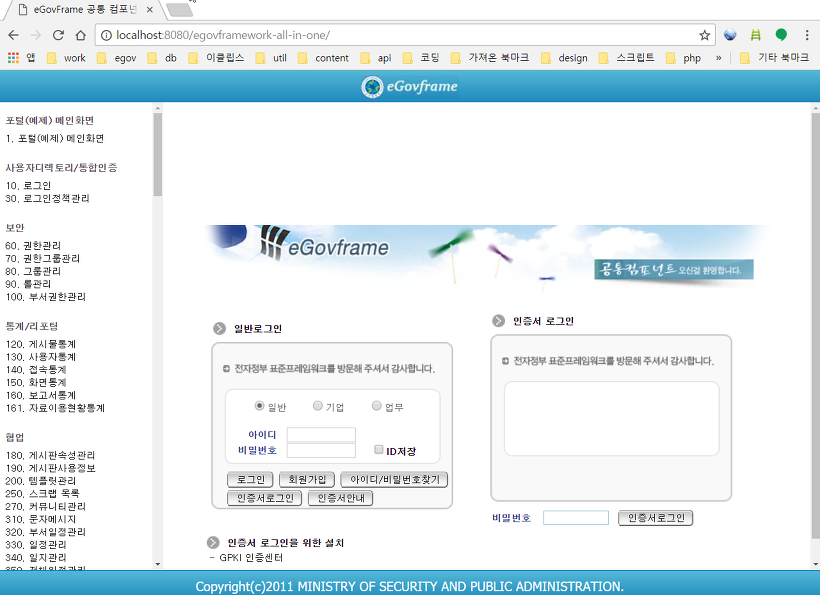820x595 pixels.
Task: Open the php bookmark folder
Action: 684,58
